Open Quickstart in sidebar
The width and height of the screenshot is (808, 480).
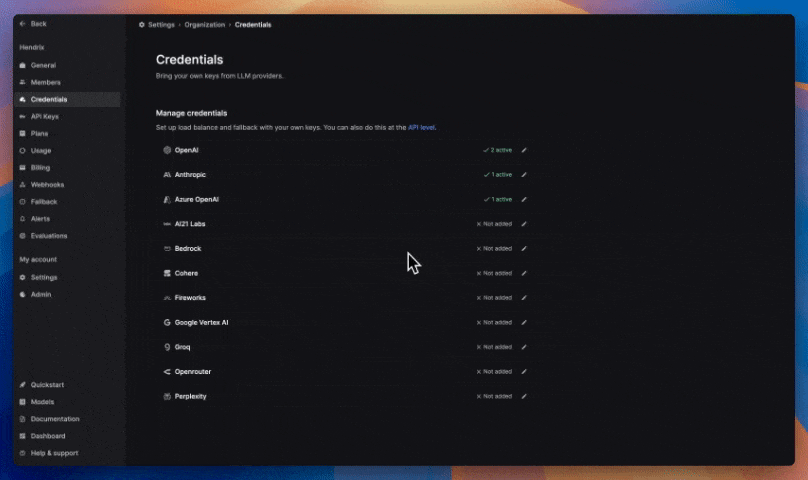pyautogui.click(x=67, y=385)
